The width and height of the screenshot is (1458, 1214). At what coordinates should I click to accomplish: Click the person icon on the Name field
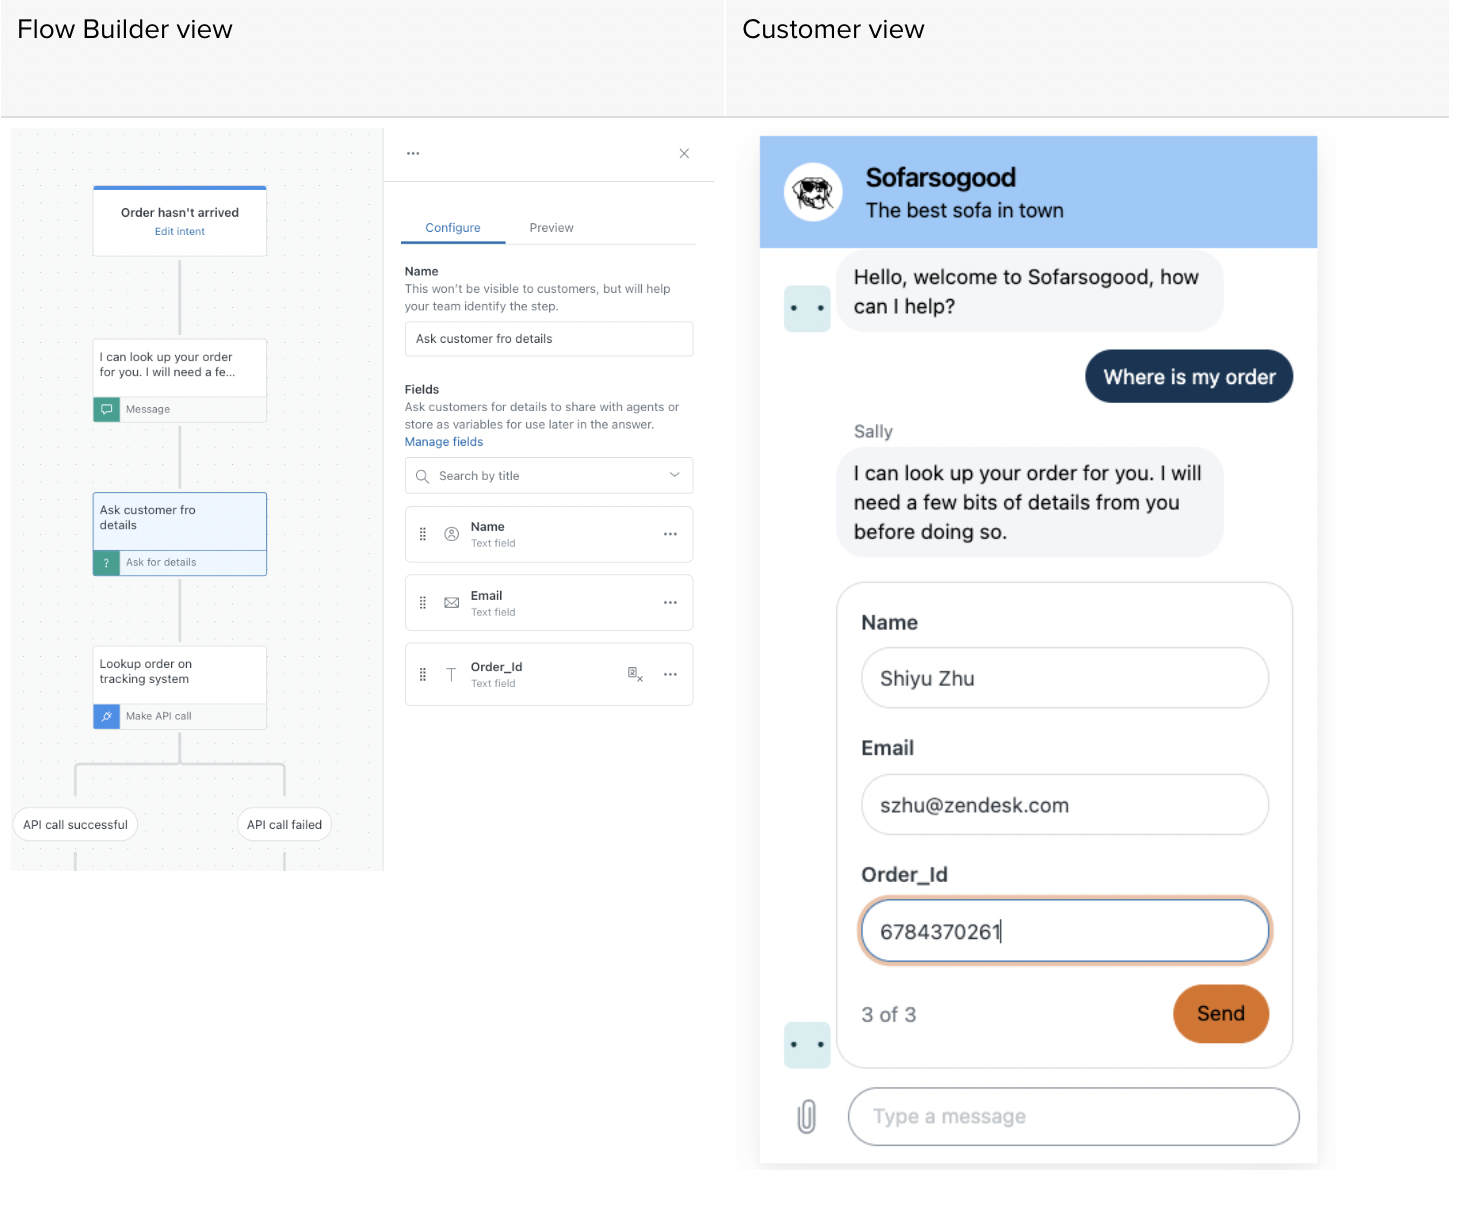pos(451,534)
